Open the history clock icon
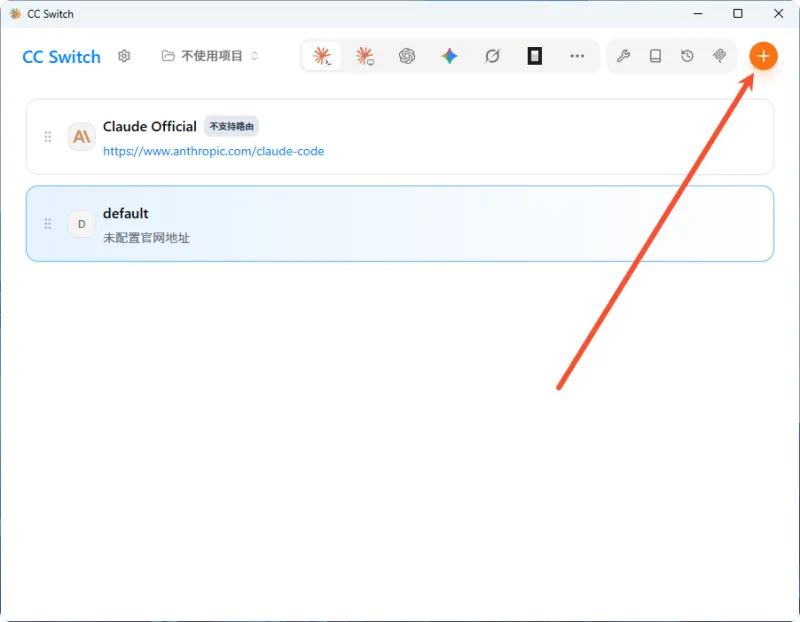The width and height of the screenshot is (800, 622). (687, 56)
